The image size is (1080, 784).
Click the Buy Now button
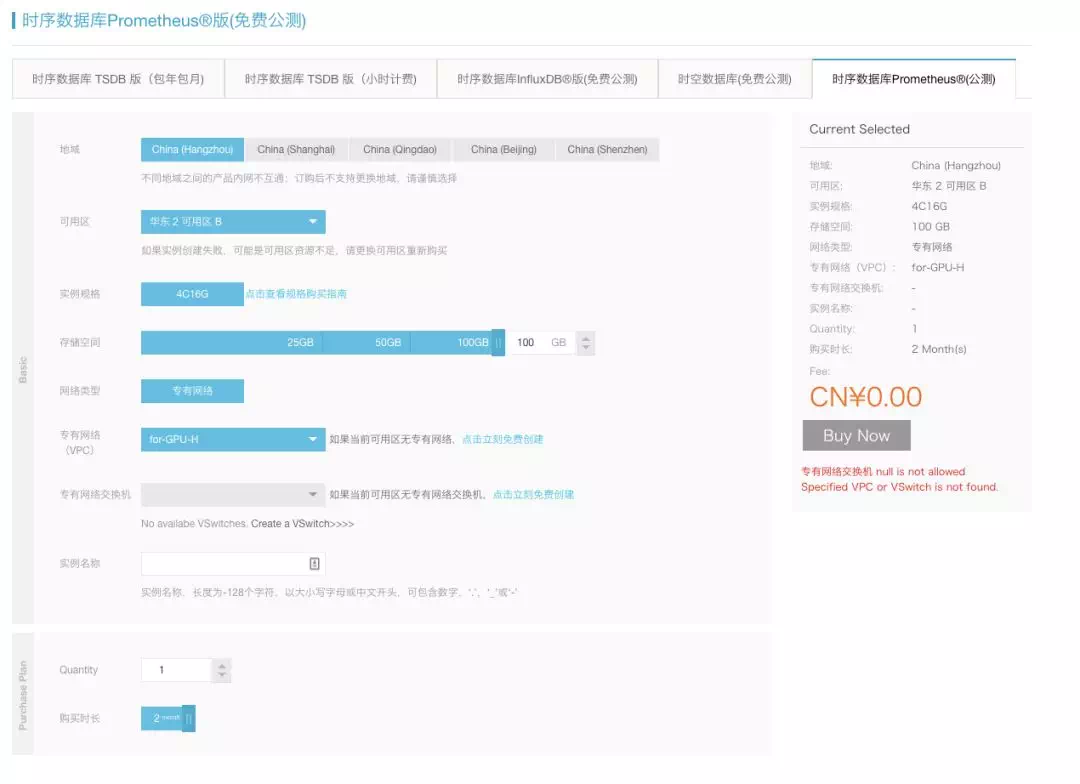coord(856,435)
